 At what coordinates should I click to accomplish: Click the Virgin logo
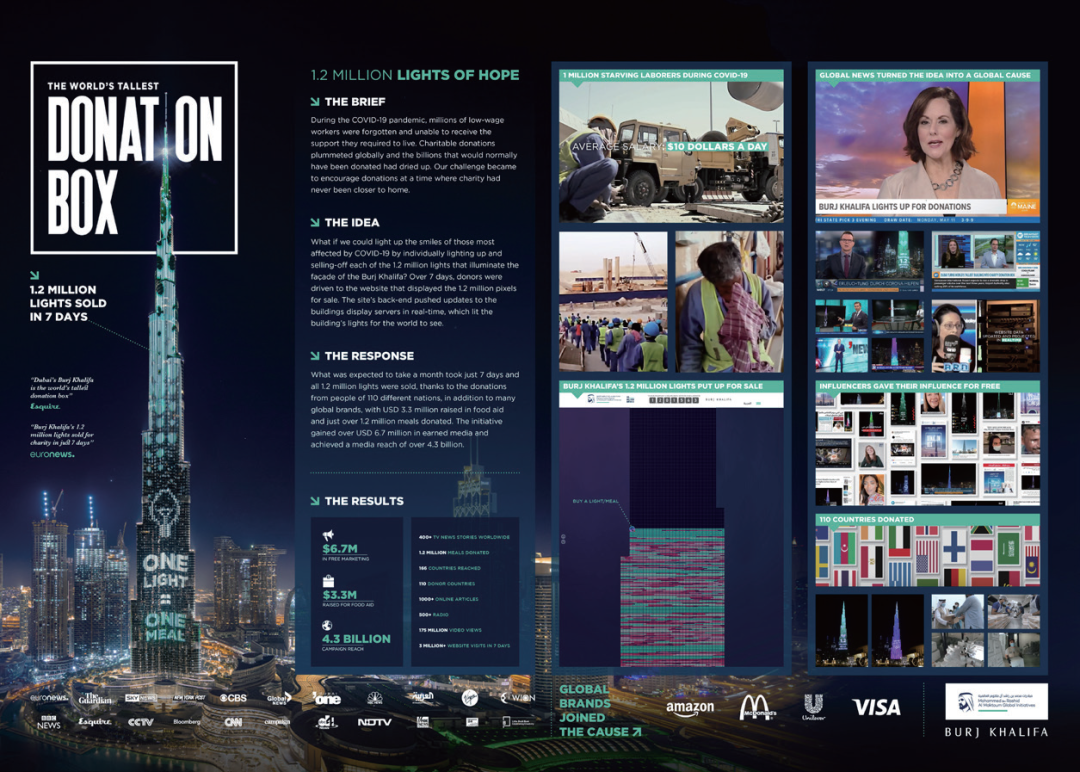tap(470, 698)
